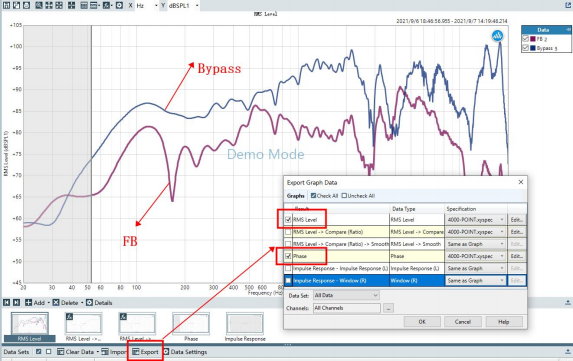Click the Check All option in the Export dialog
Screen dimensions: 573x361
pyautogui.click(x=324, y=196)
